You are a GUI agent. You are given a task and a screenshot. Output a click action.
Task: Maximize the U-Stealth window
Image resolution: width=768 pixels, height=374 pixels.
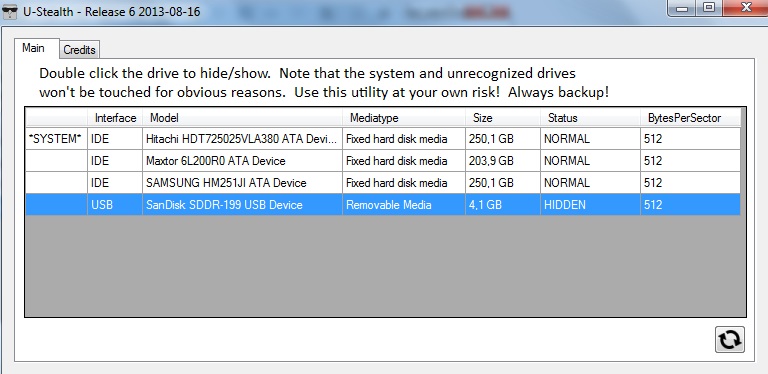point(709,7)
